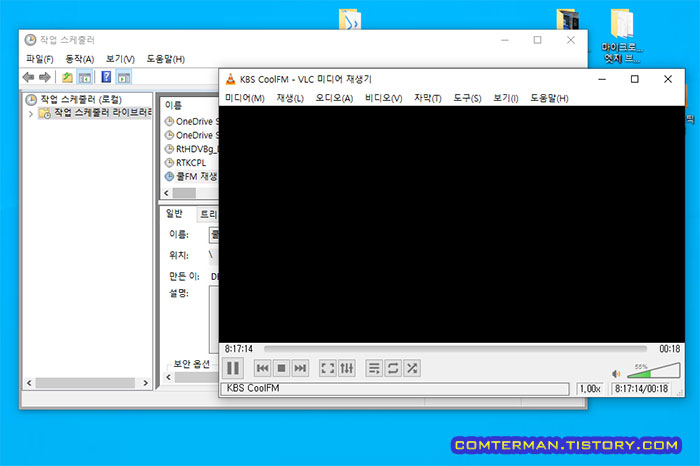Select the RTKCPL task row
700x466 pixels.
[186, 163]
